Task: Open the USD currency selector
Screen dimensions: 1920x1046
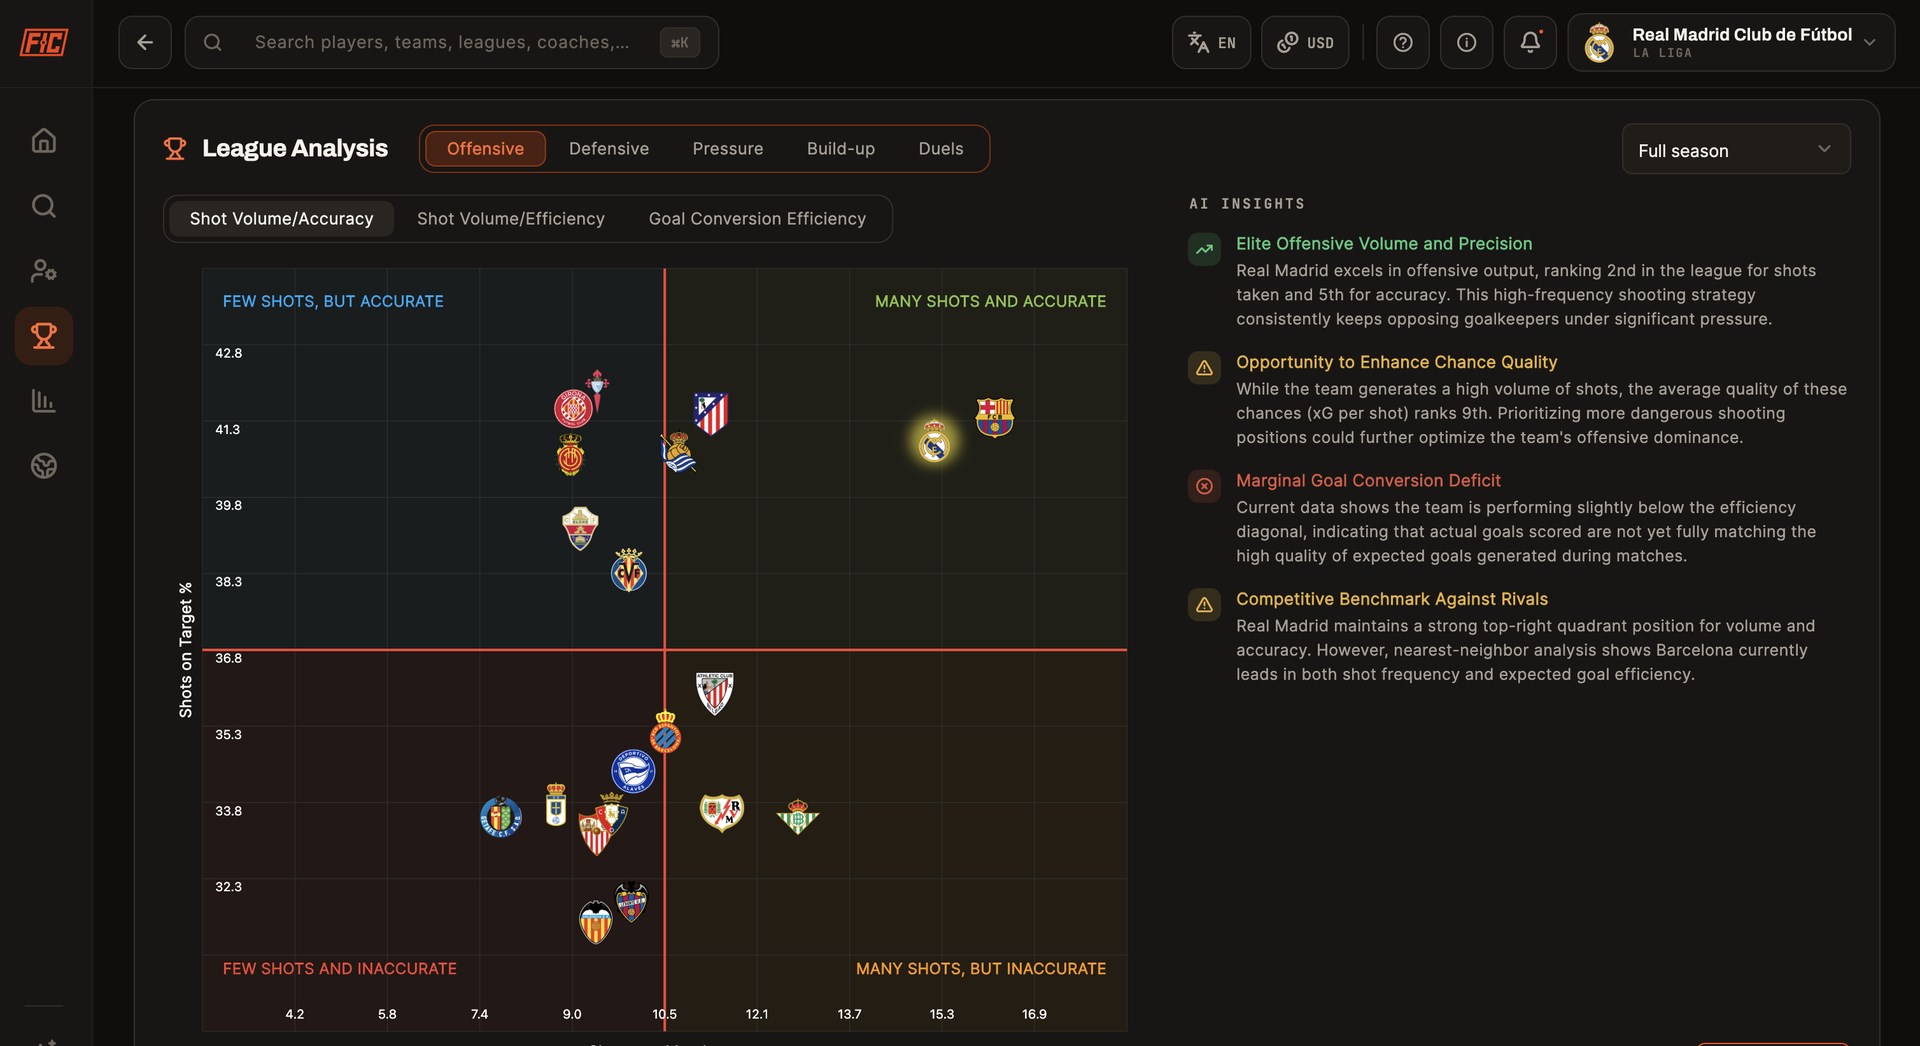Action: coord(1305,42)
